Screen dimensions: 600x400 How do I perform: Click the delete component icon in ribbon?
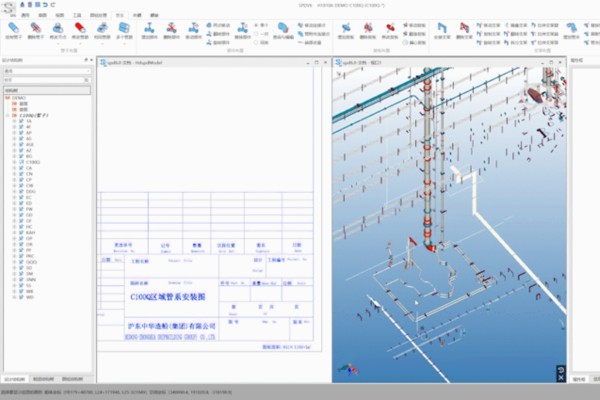point(171,31)
